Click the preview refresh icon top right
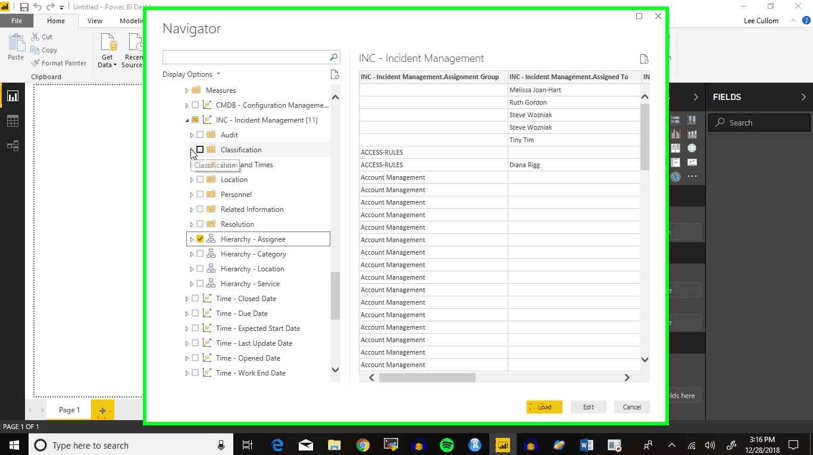Viewport: 813px width, 455px height. (644, 59)
